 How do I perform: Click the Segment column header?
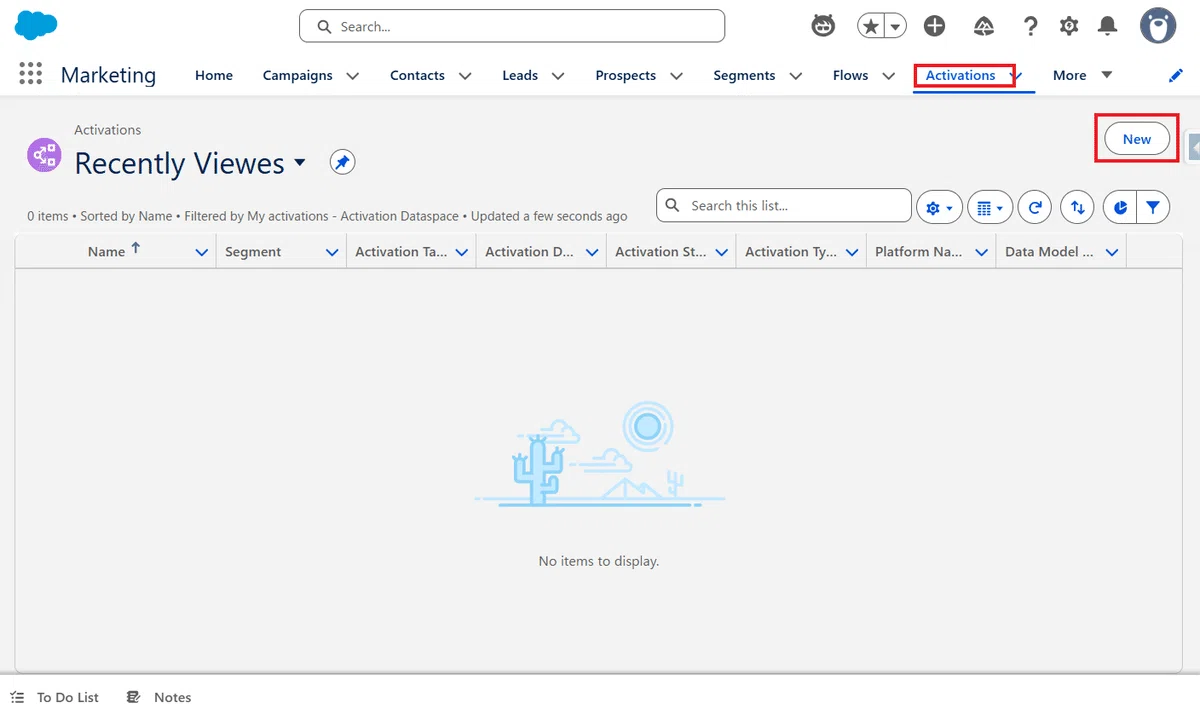click(x=253, y=252)
